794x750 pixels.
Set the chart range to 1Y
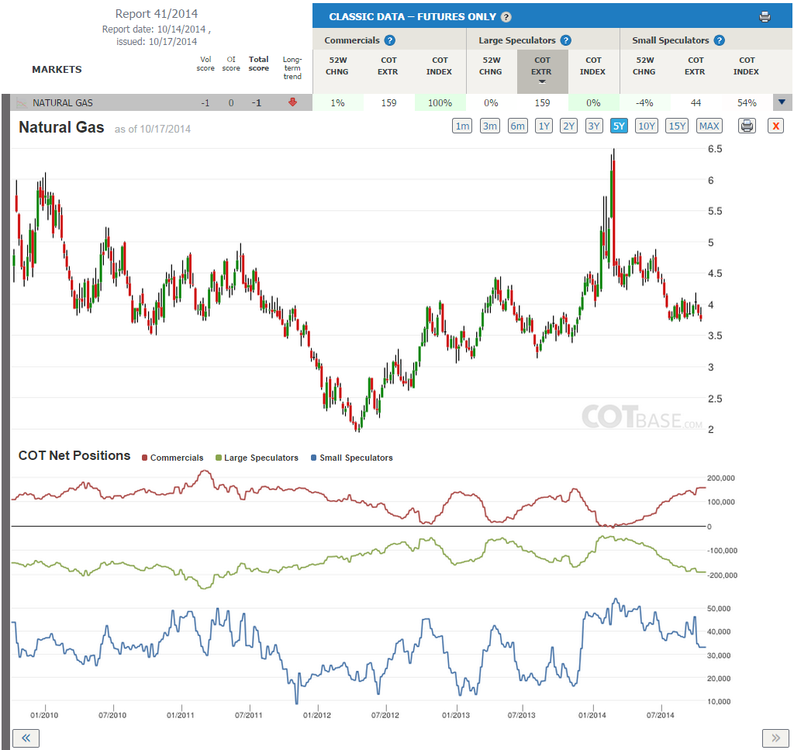point(544,126)
